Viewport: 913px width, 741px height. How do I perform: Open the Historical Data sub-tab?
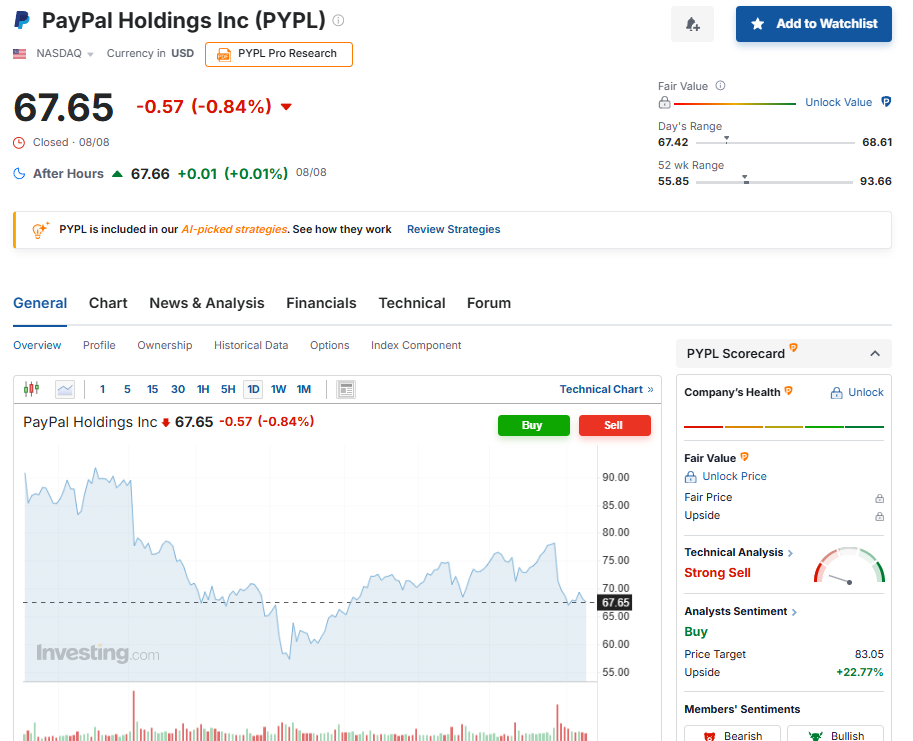[x=251, y=345]
